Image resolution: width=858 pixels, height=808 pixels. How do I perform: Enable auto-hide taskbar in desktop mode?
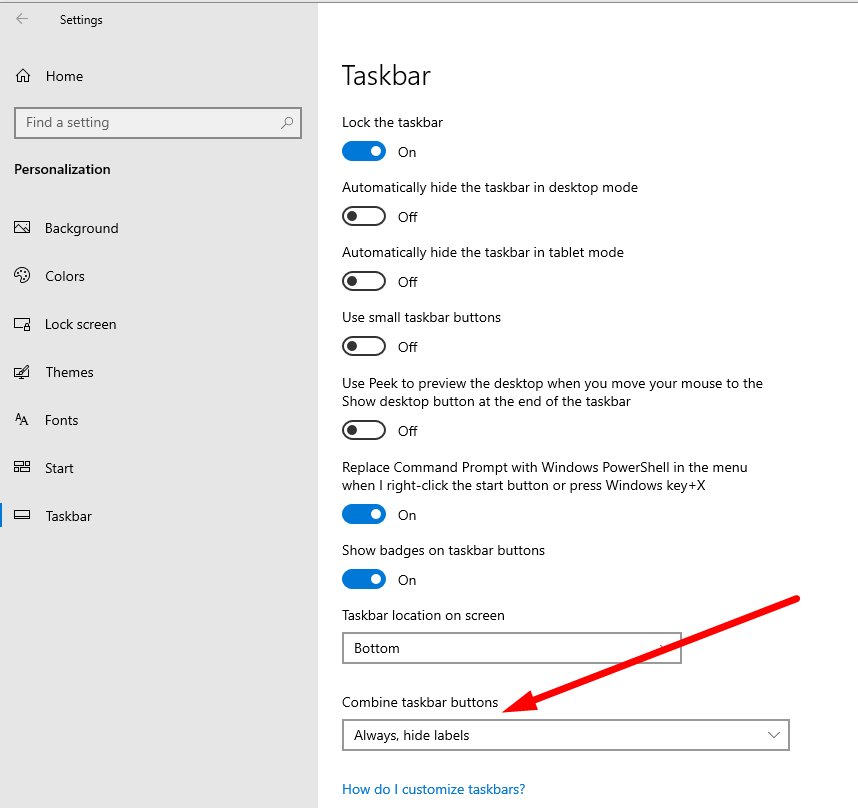coord(364,217)
